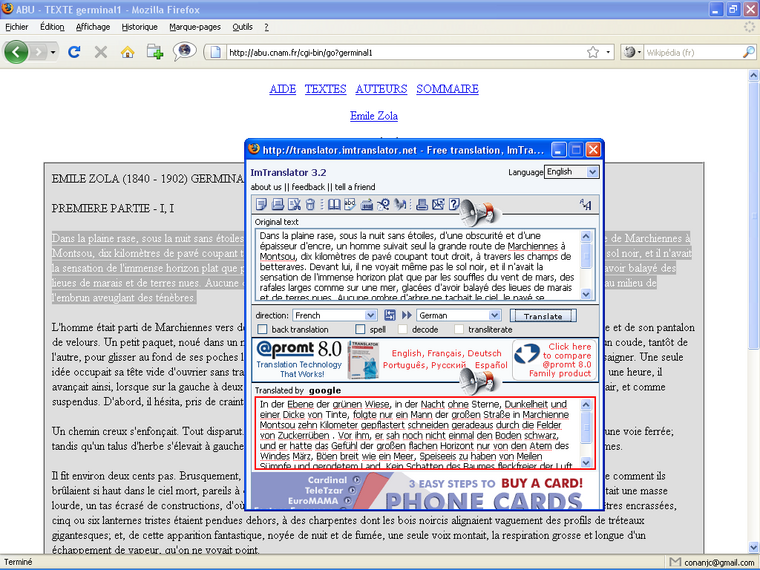The image size is (760, 570).
Task: Tick the decode checkbox
Action: (402, 330)
